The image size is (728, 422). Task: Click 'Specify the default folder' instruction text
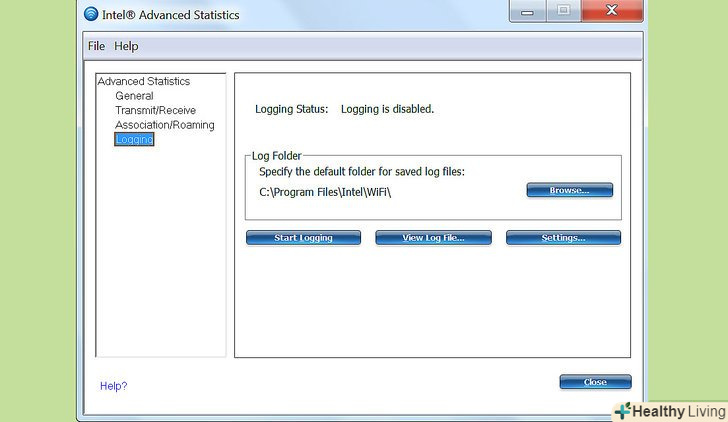click(x=362, y=172)
